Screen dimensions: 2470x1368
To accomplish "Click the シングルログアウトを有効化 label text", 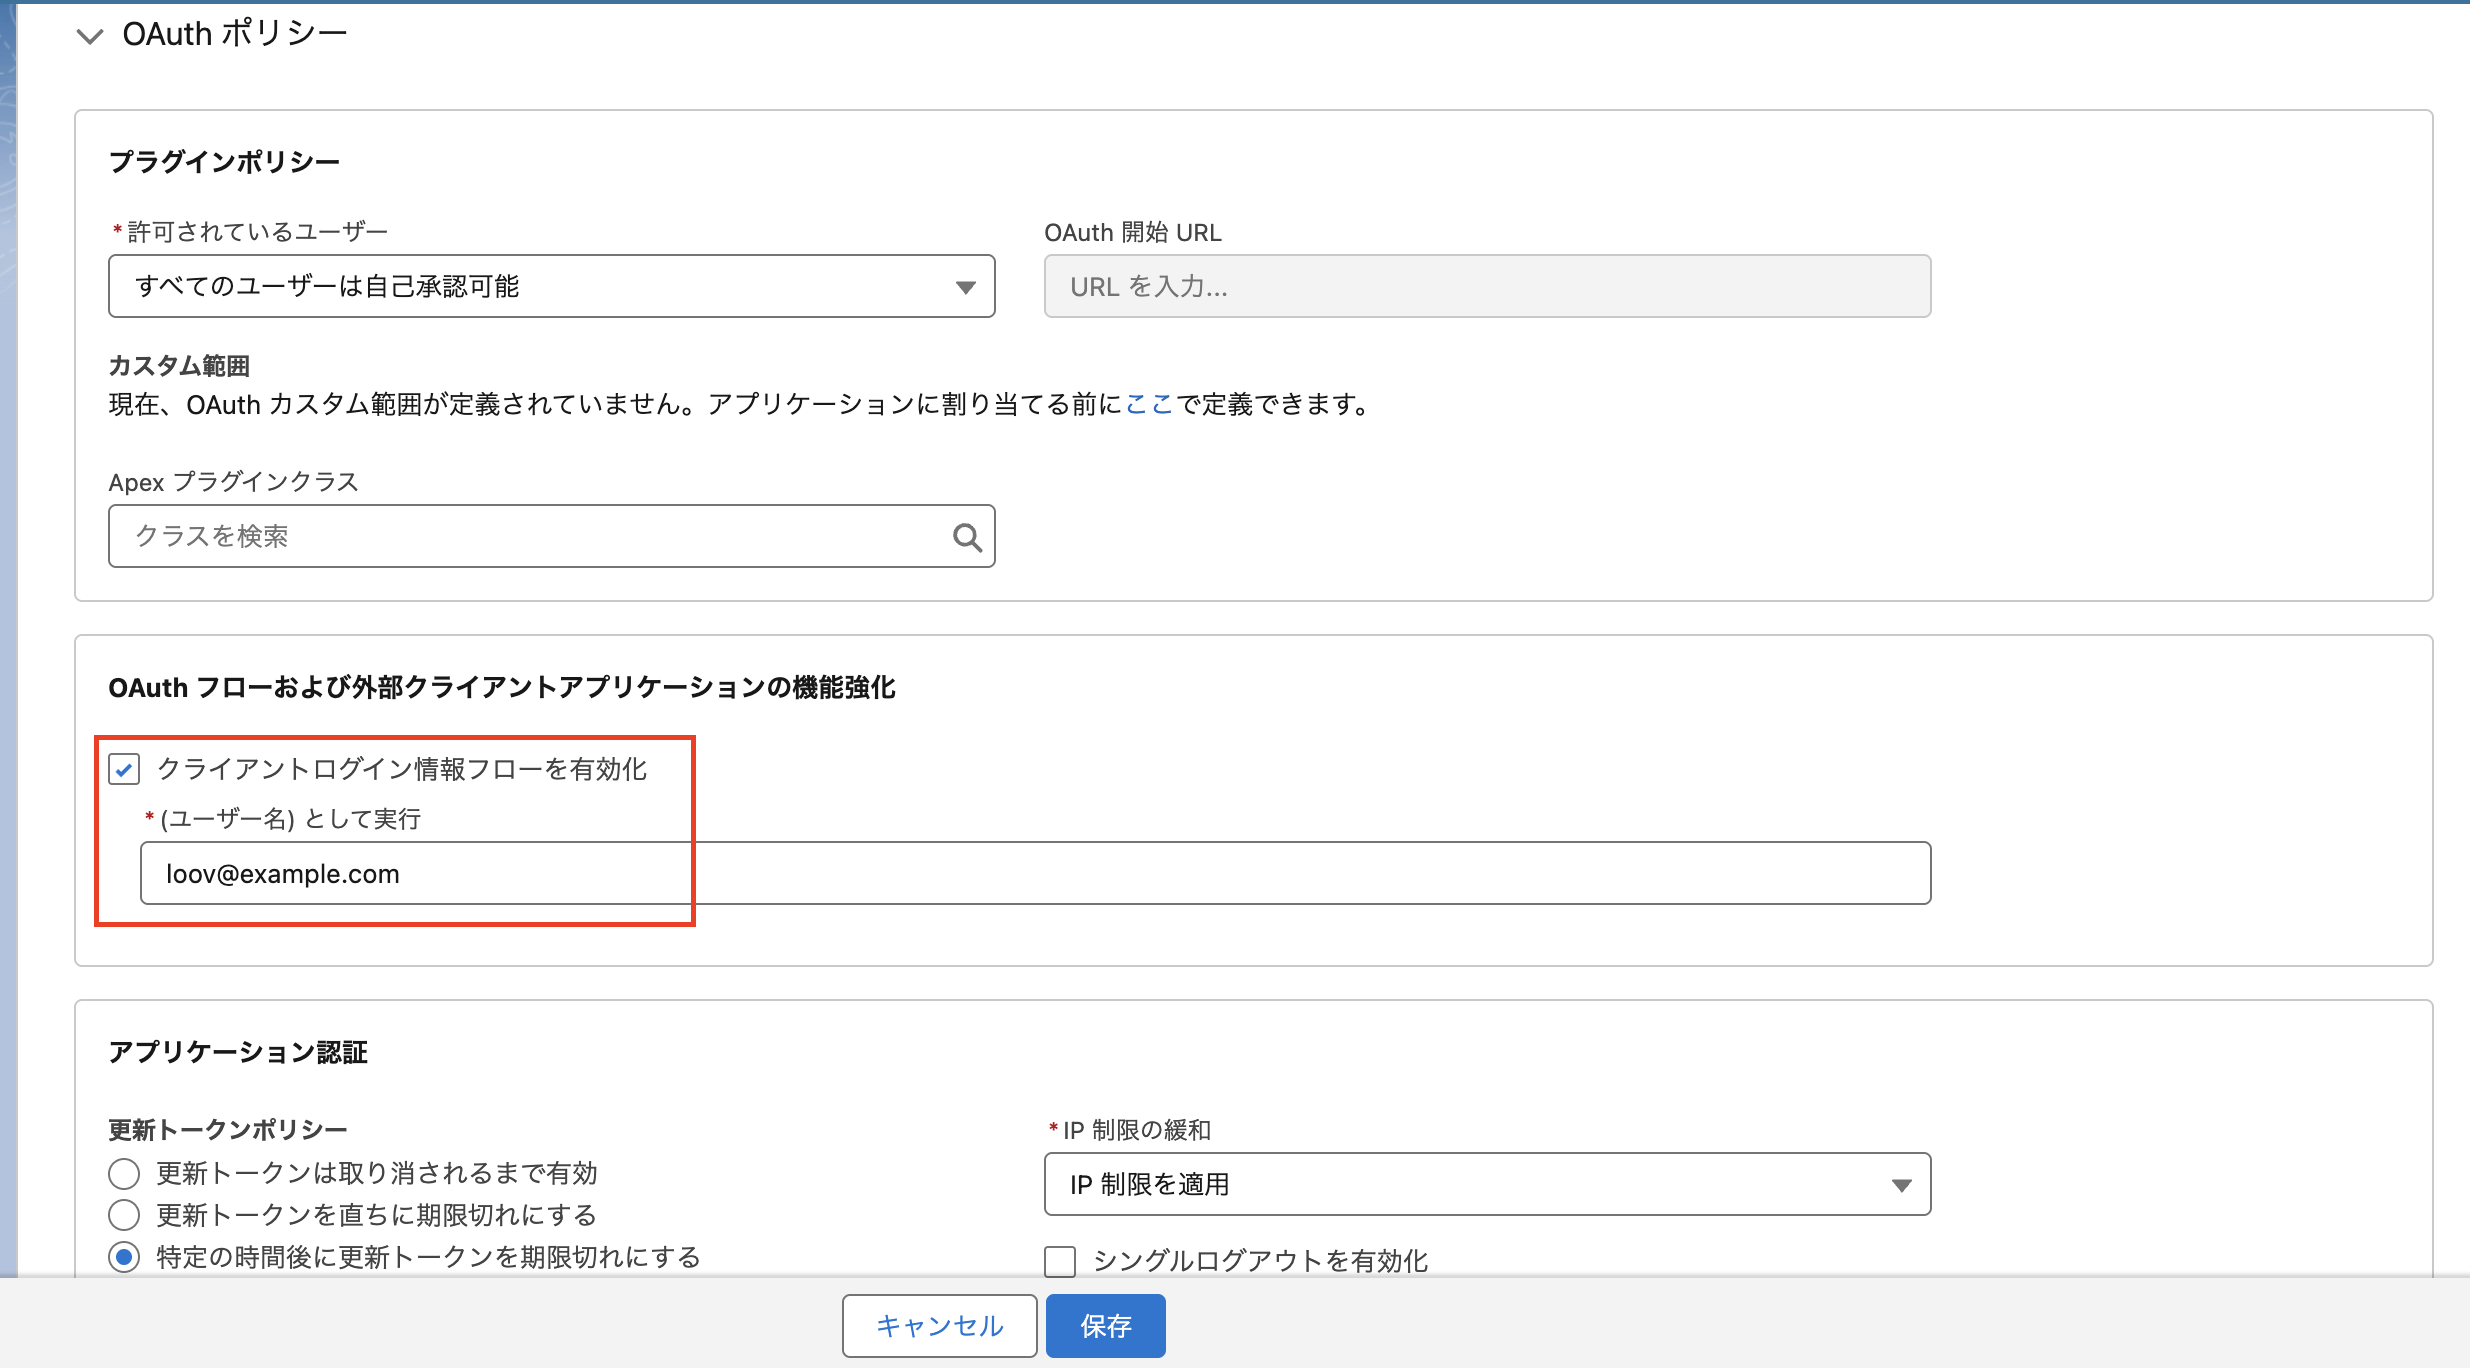I will point(1260,1261).
